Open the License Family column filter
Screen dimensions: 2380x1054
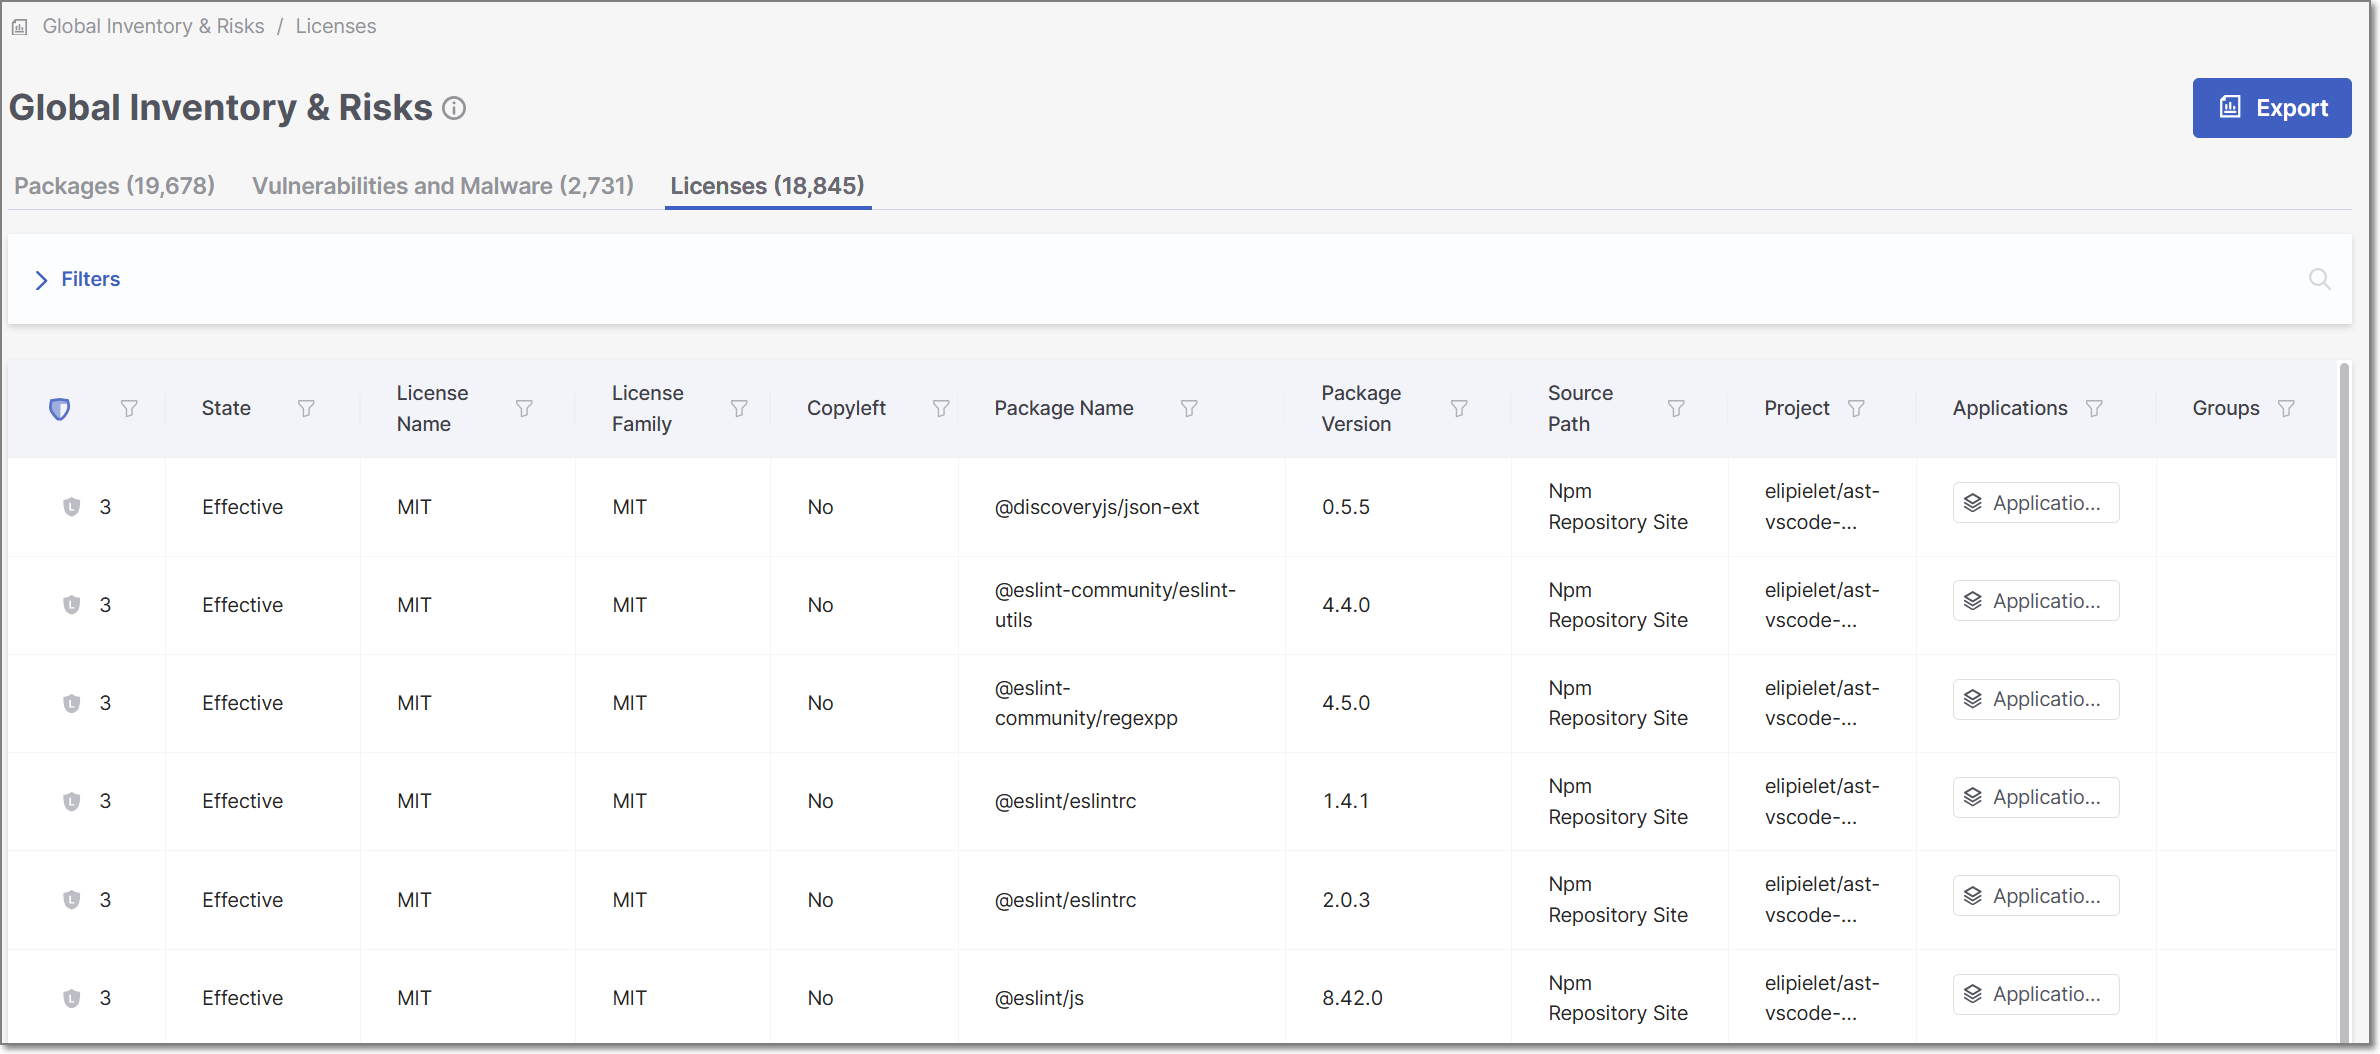pyautogui.click(x=739, y=408)
